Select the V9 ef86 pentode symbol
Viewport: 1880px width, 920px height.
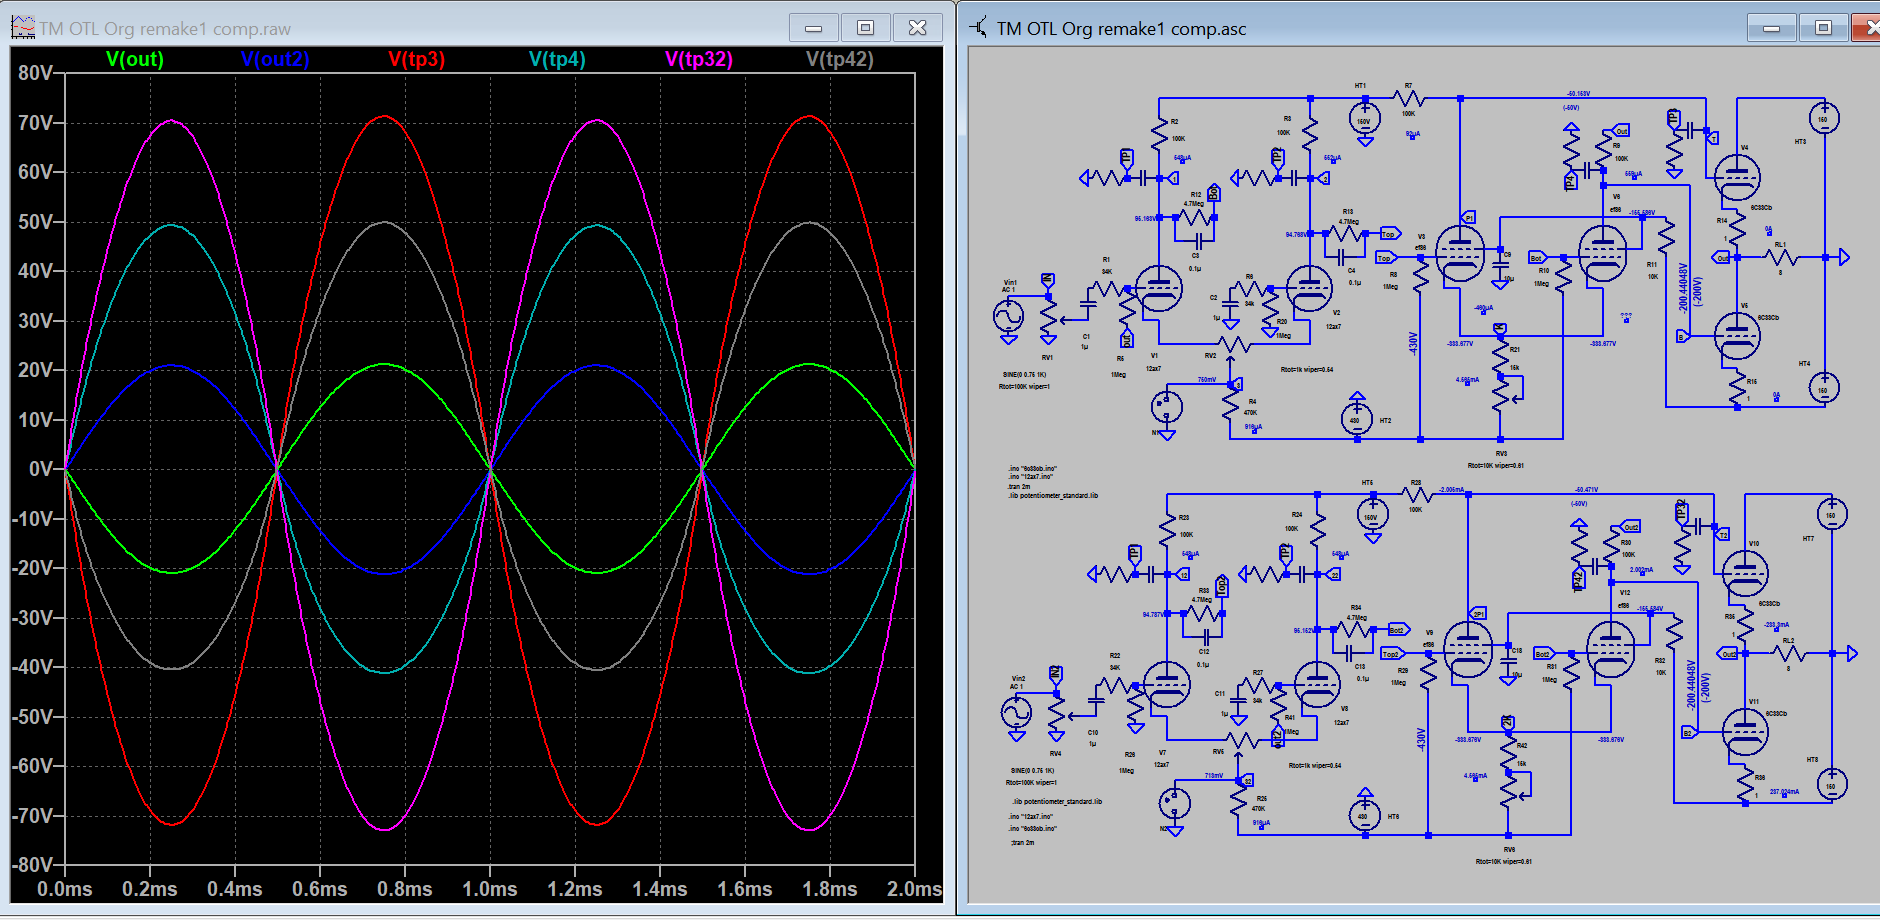pos(1468,649)
